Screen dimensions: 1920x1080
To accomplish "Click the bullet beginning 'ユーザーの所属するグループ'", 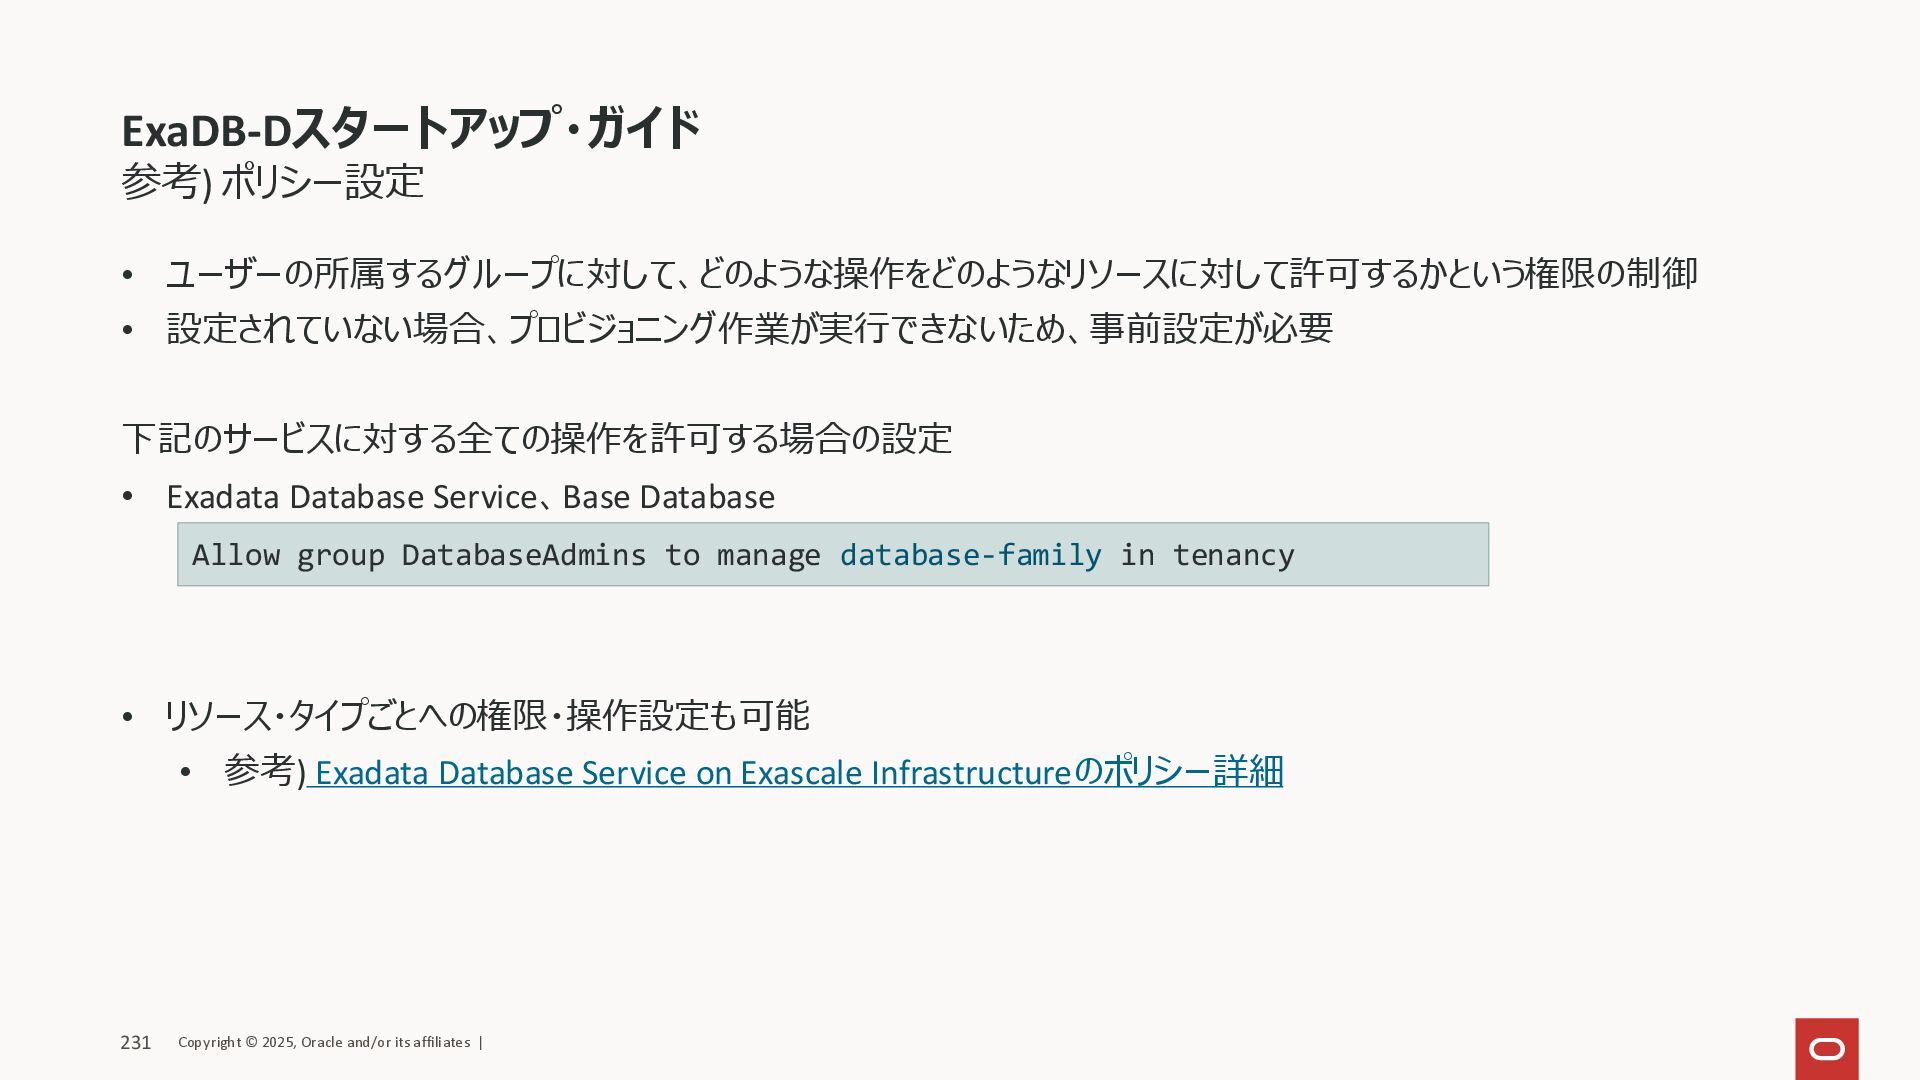I will click(931, 273).
